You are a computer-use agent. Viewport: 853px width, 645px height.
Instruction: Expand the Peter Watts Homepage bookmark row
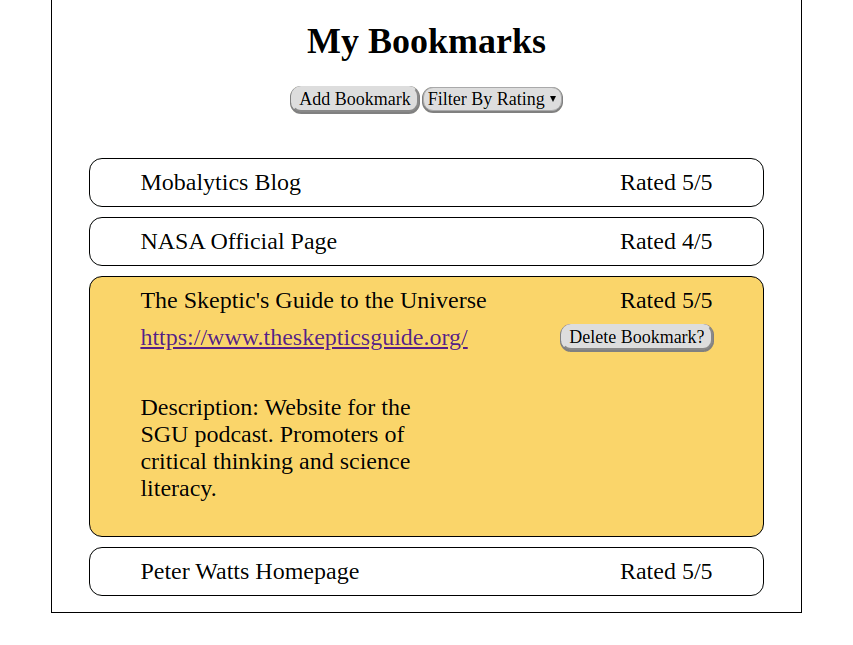426,571
